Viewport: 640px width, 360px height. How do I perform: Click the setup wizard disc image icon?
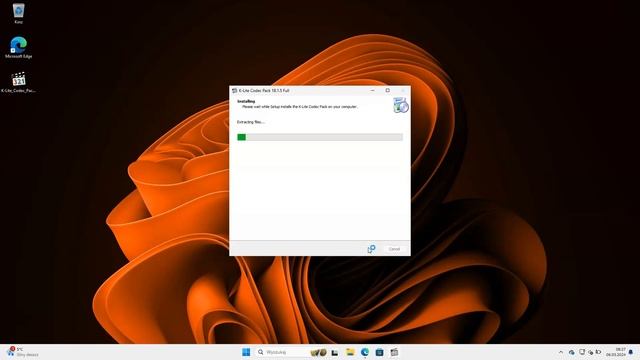coord(401,105)
